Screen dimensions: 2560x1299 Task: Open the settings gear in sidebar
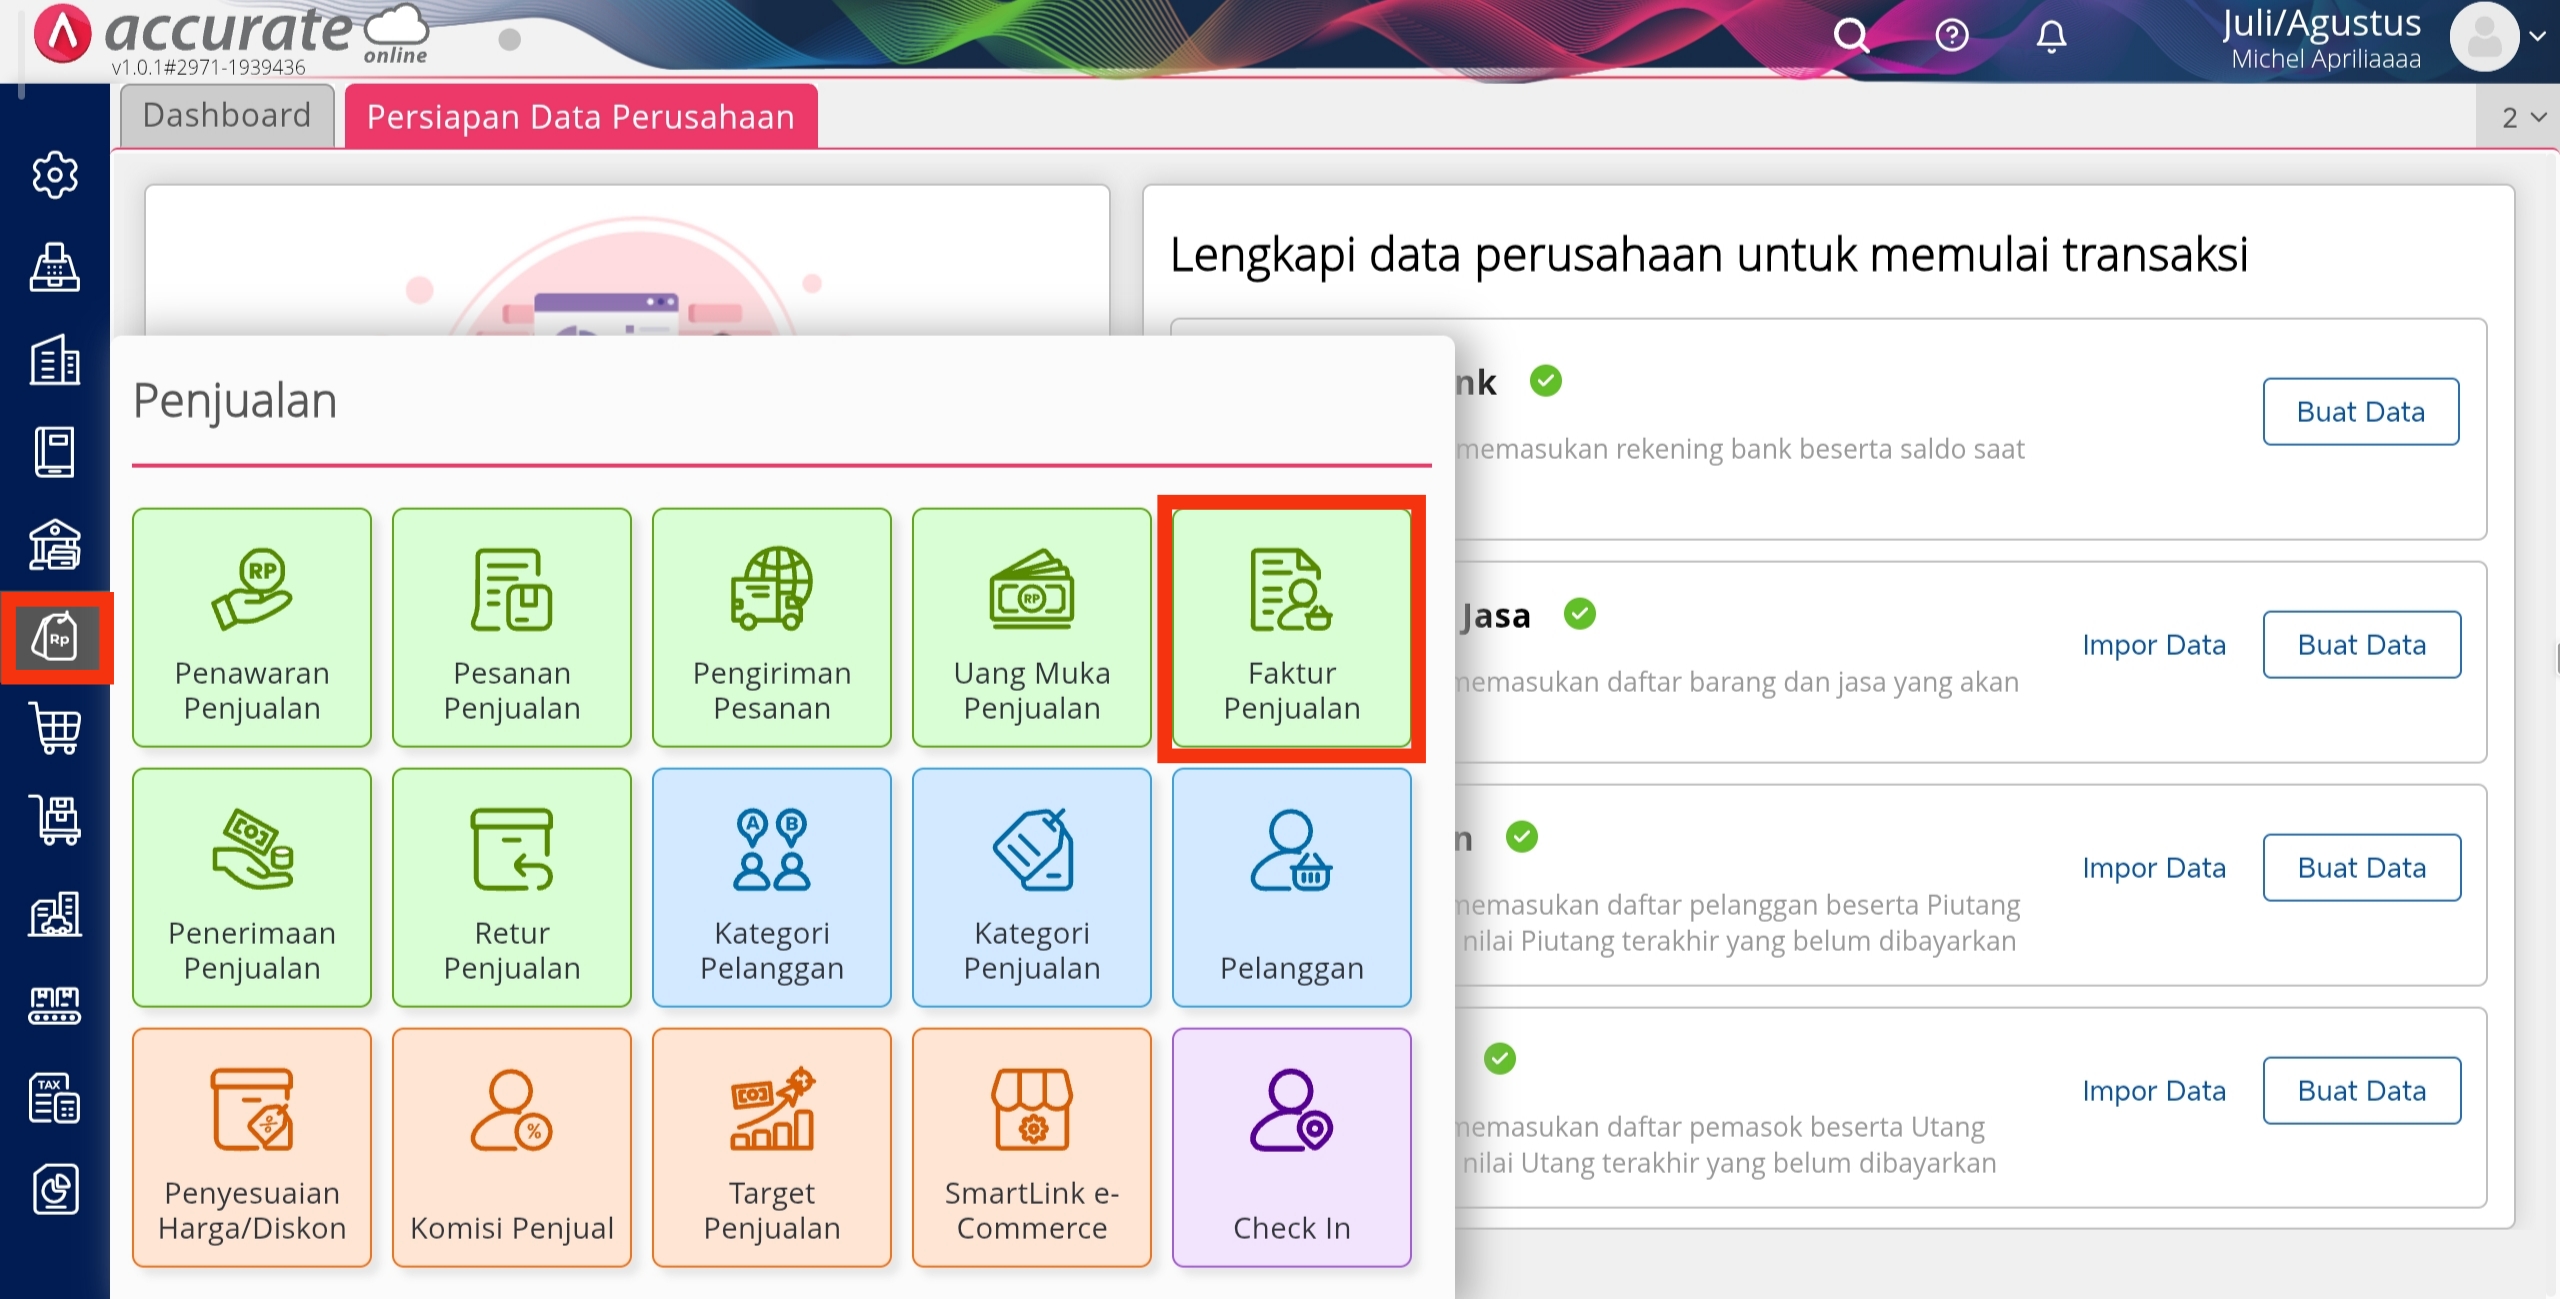(55, 175)
